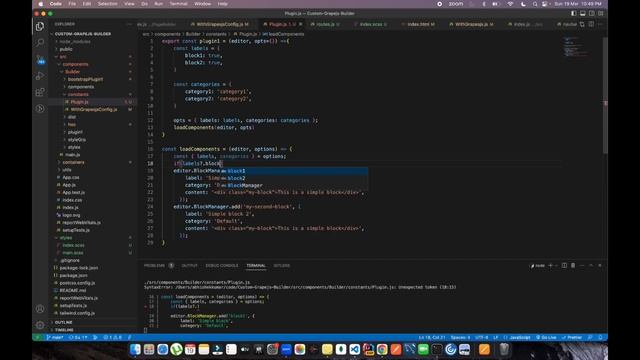Open the Chrome icon in Dock
Image resolution: width=640 pixels, height=360 pixels.
[382, 349]
